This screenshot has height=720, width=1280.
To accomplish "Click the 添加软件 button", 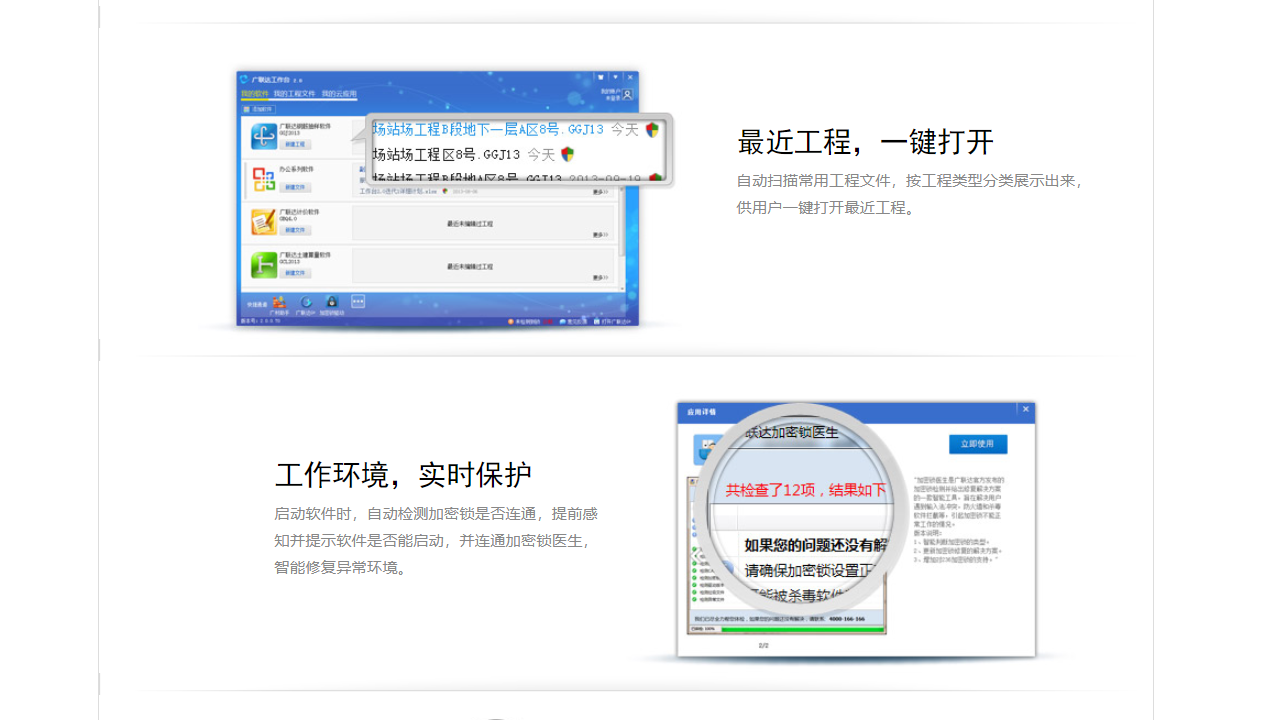I will [259, 109].
